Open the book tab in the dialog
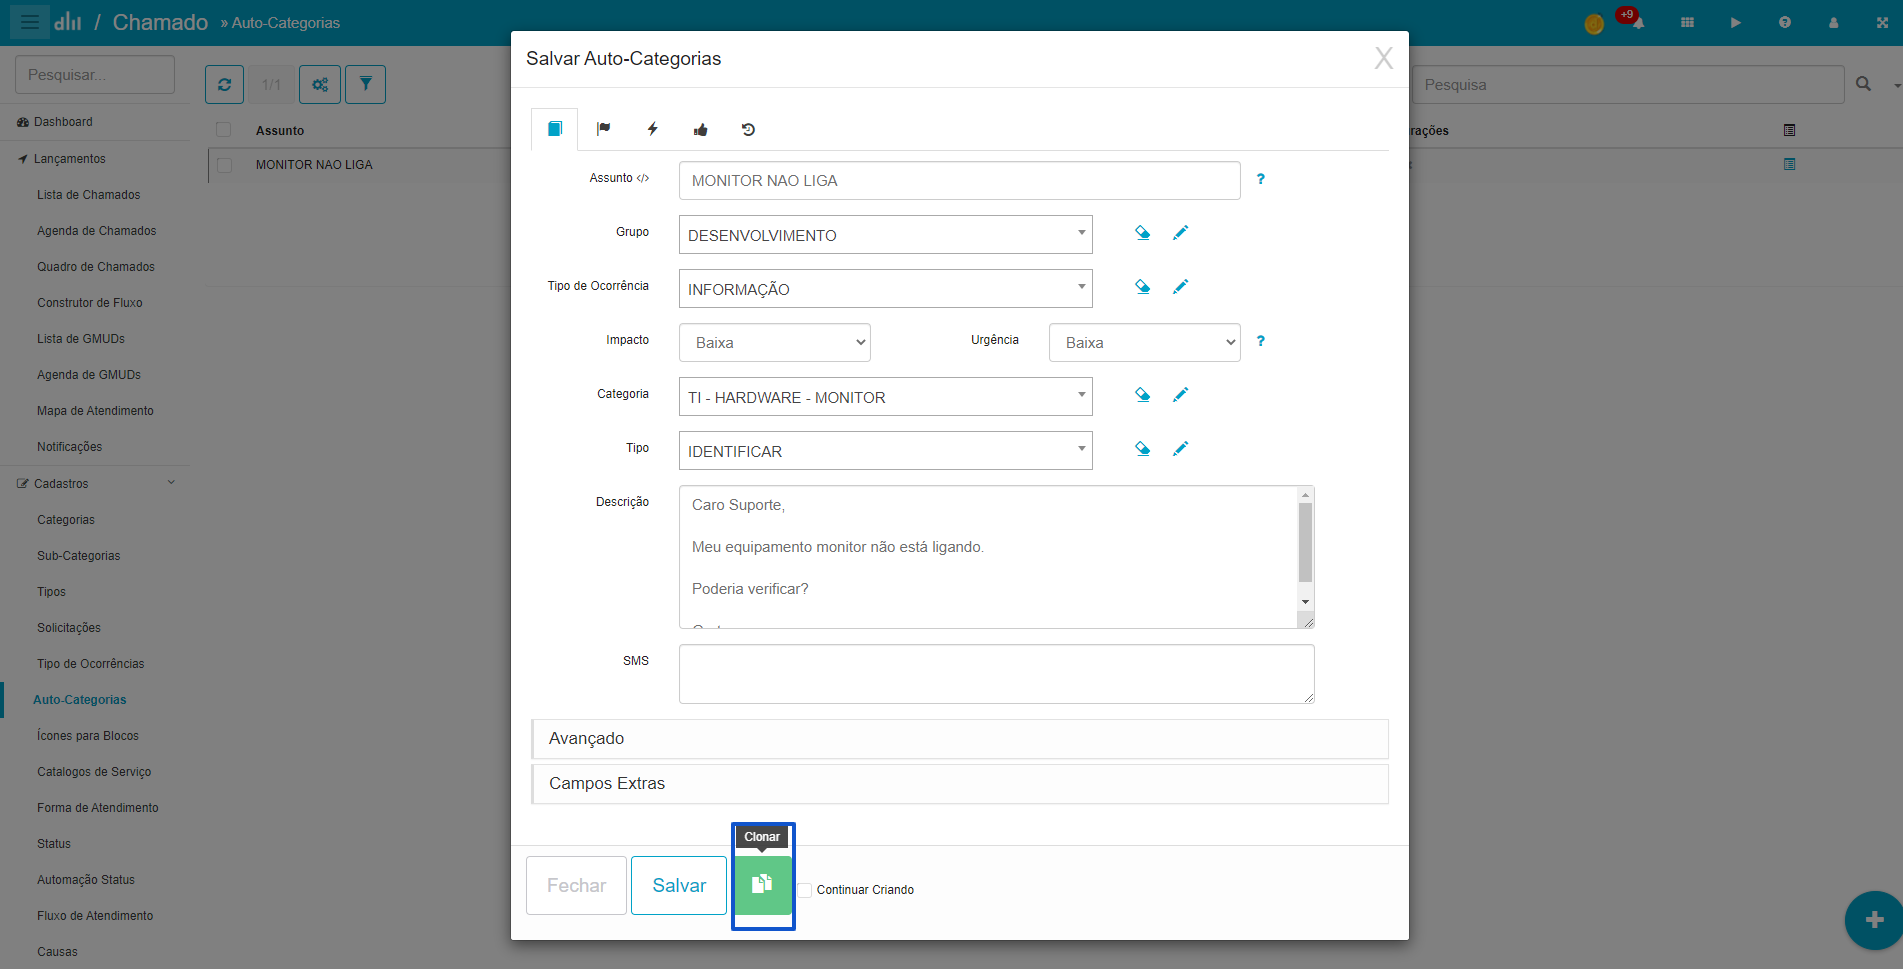This screenshot has width=1903, height=969. click(x=555, y=129)
